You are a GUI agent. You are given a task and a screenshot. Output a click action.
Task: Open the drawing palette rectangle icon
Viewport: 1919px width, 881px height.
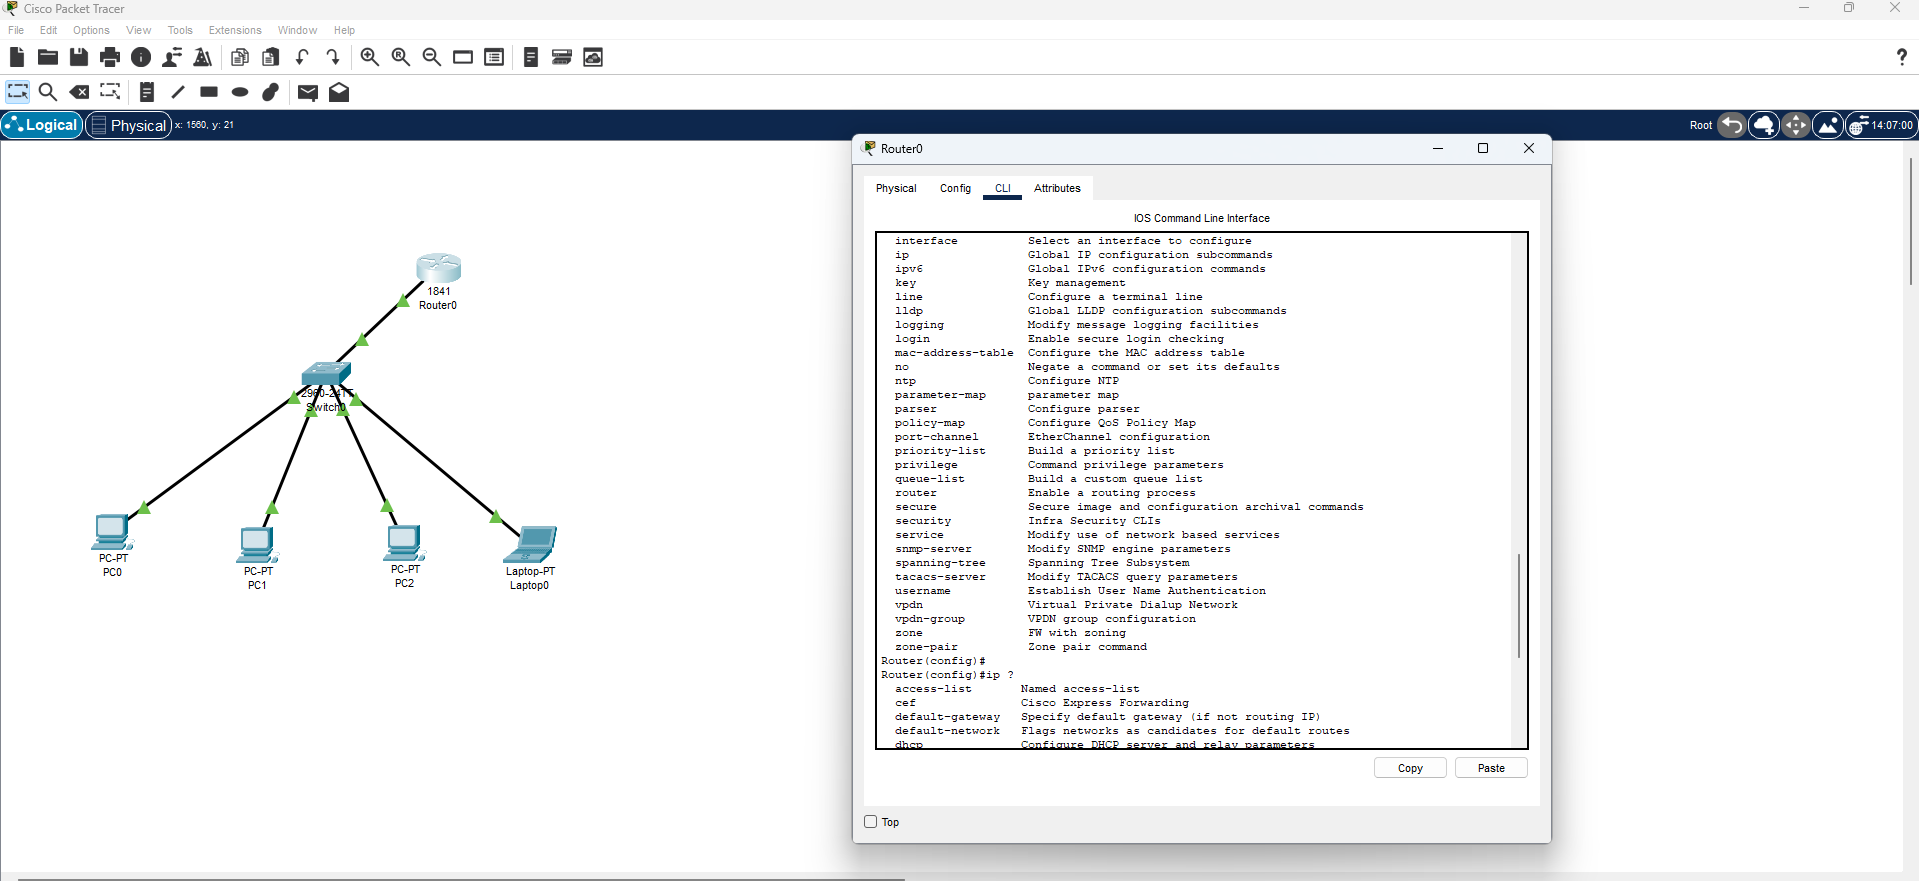(463, 57)
